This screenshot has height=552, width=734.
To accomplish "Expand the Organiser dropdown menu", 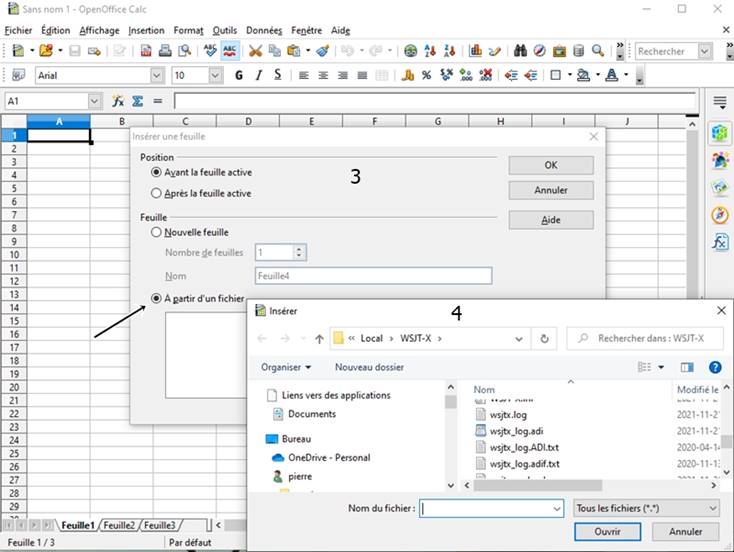I will 286,367.
